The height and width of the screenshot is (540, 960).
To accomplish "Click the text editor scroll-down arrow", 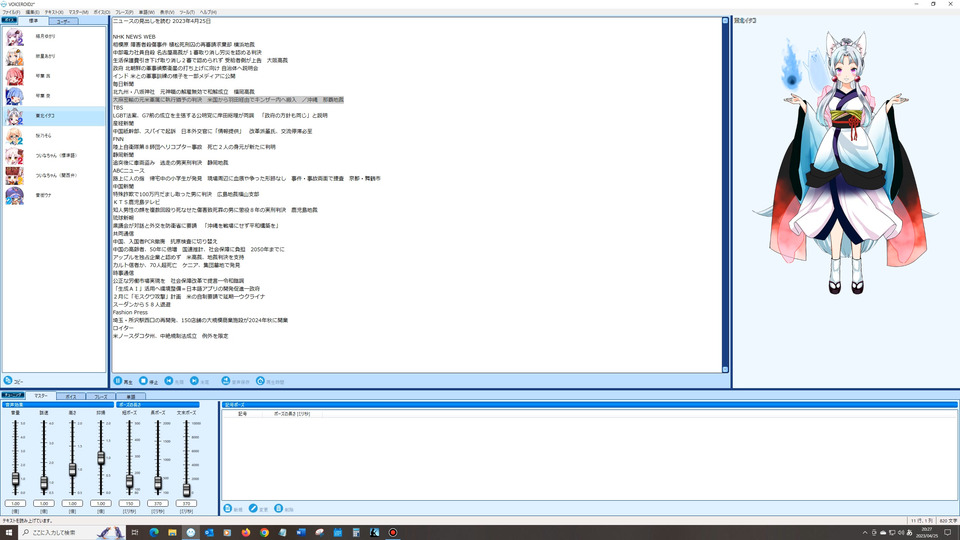I will tap(726, 369).
